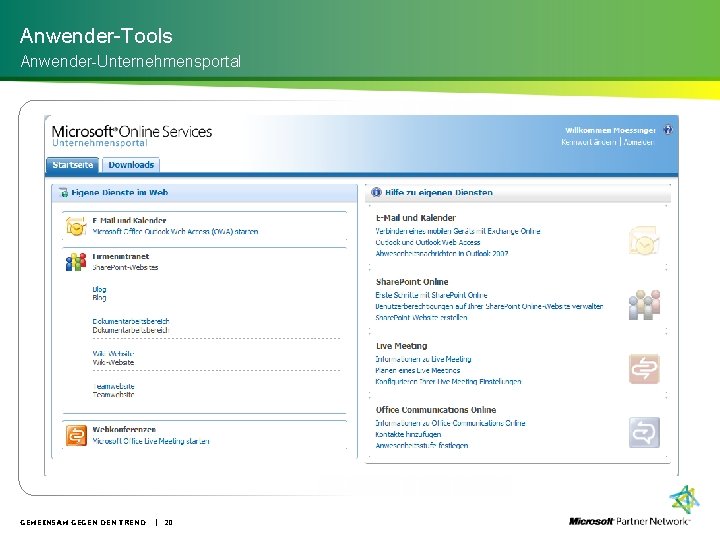
Task: Open help on connecting a mobile device with Exchange Online
Action: tap(458, 231)
